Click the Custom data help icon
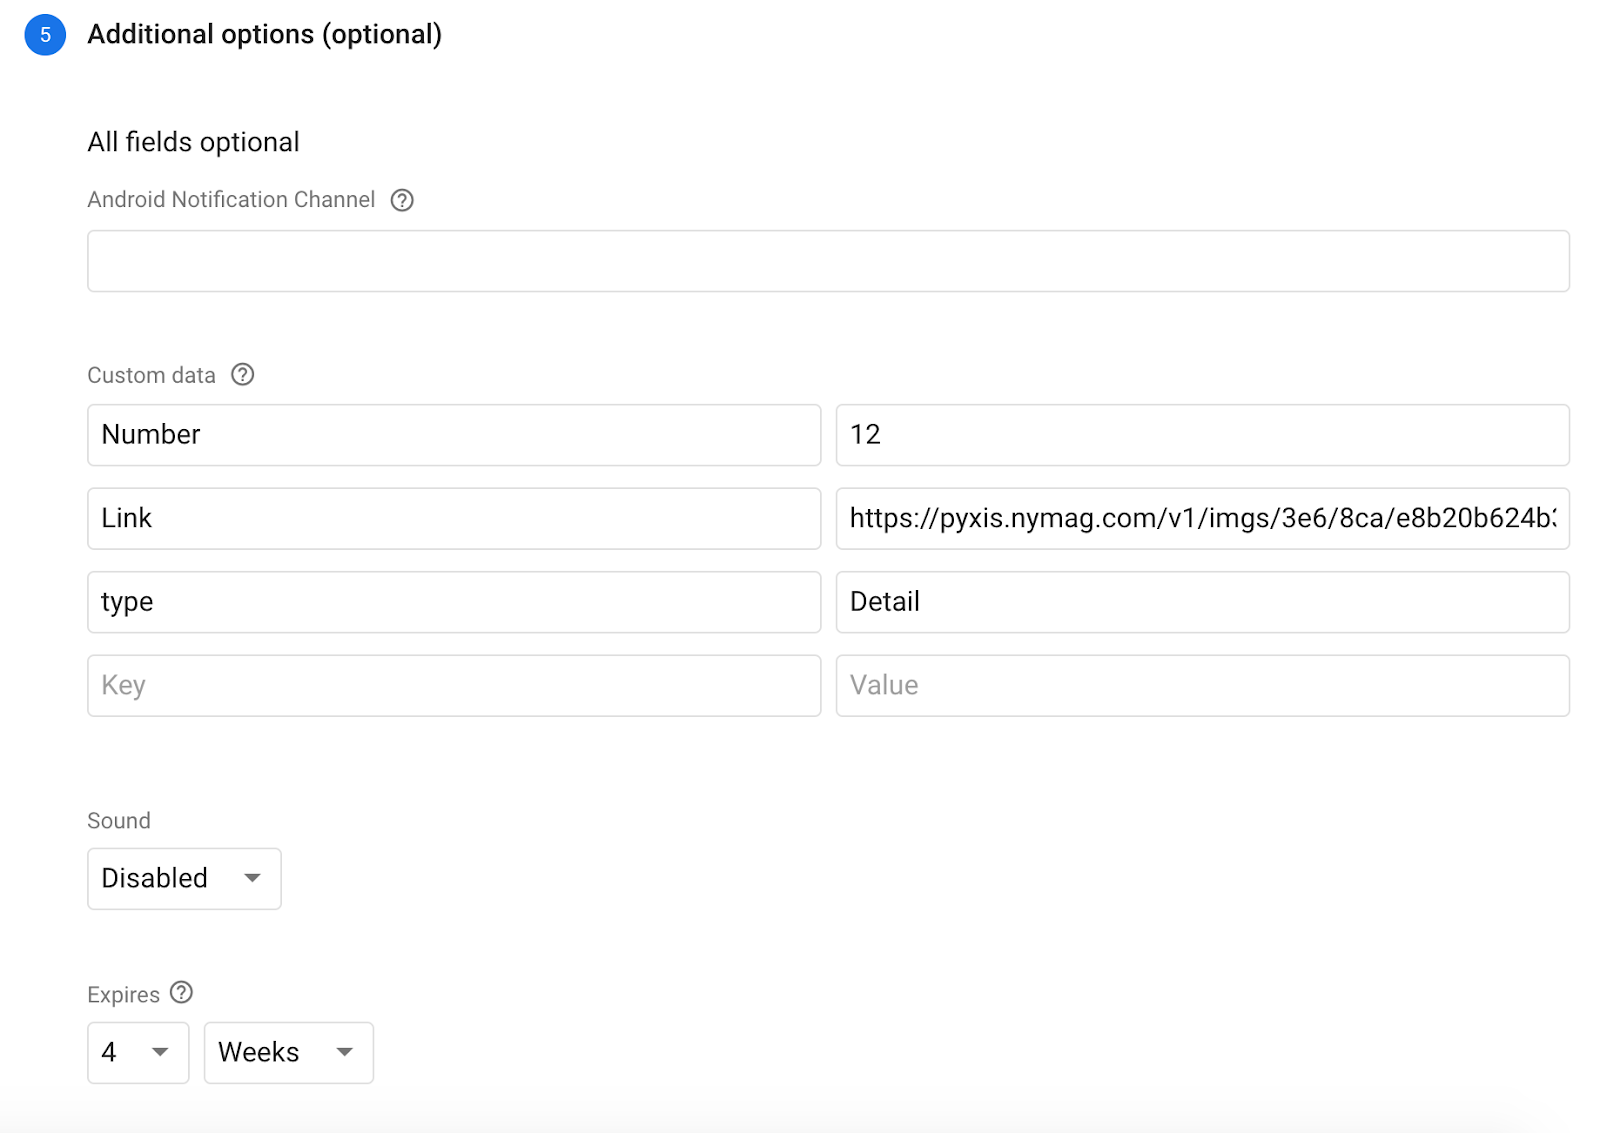The image size is (1600, 1133). click(x=242, y=375)
